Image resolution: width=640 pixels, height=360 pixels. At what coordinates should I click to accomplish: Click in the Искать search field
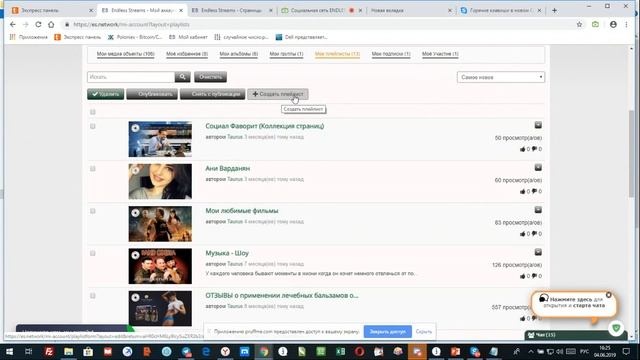click(131, 77)
